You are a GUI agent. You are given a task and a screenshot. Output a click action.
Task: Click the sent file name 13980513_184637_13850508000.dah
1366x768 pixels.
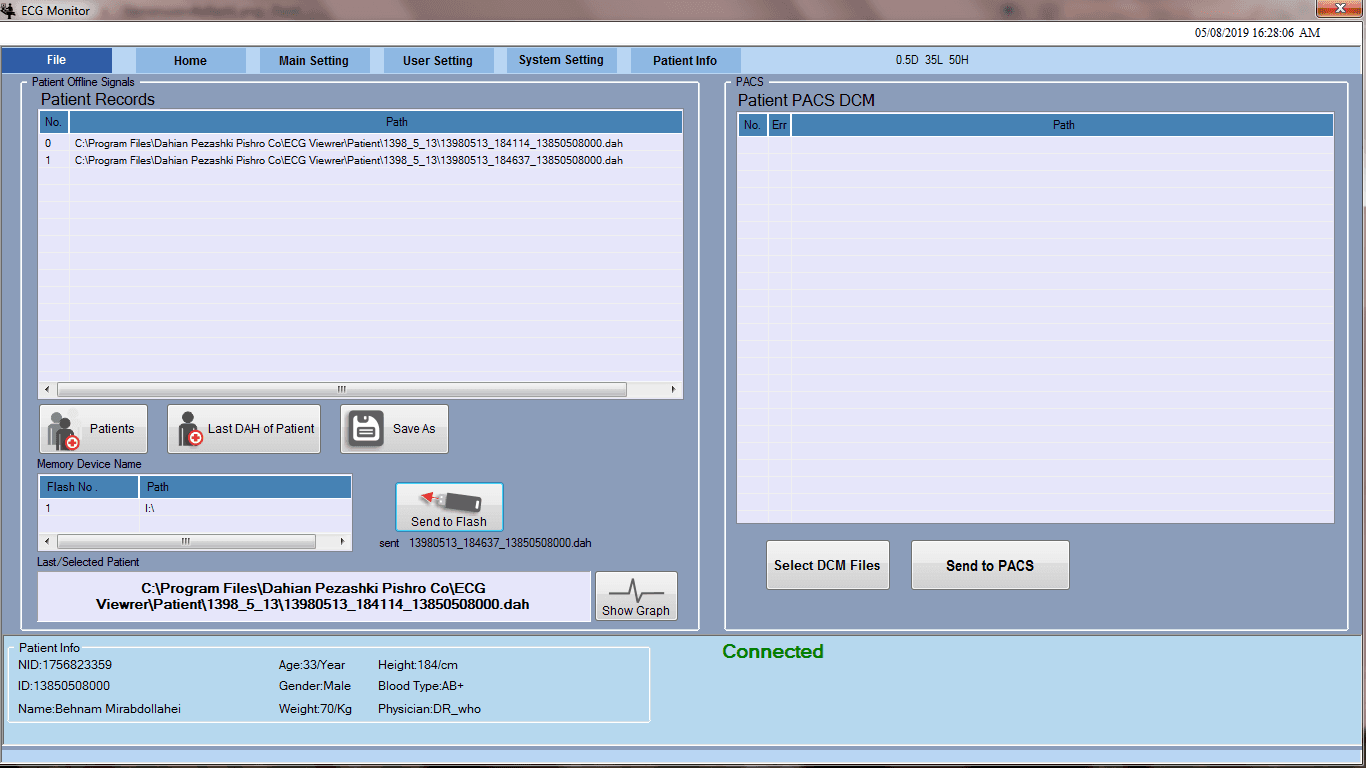tap(500, 543)
